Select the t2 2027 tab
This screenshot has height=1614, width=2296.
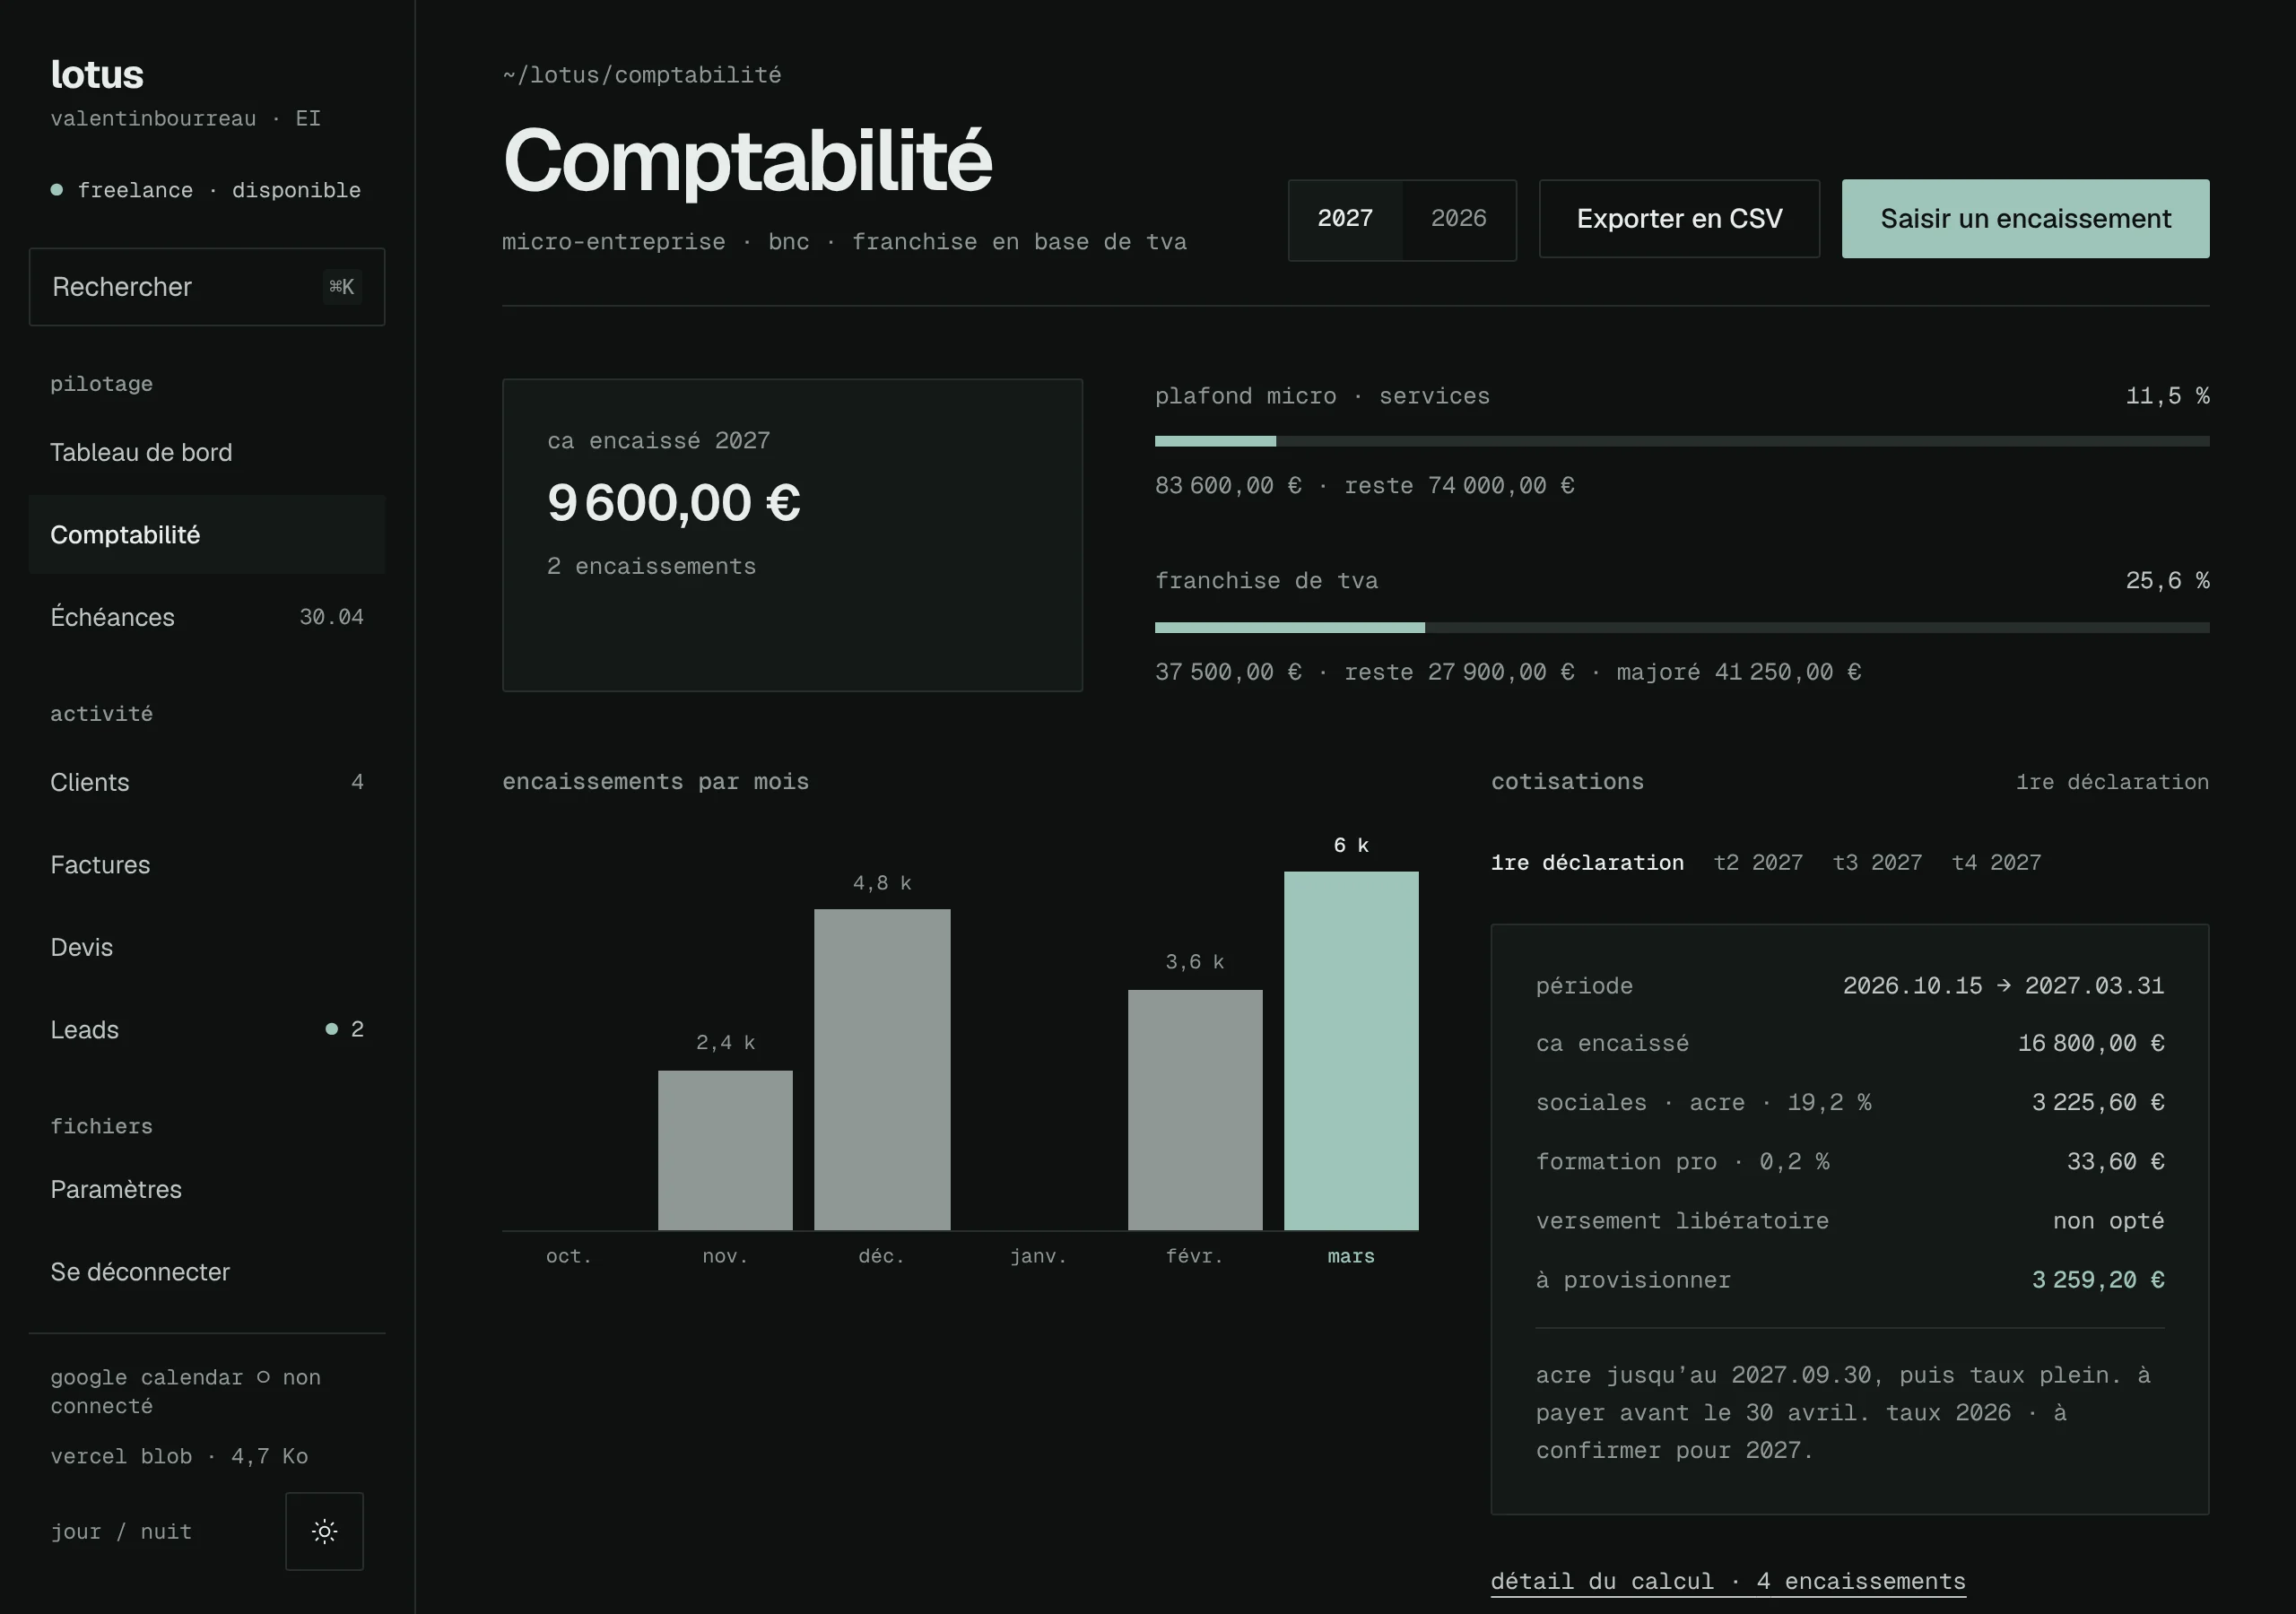[1758, 863]
